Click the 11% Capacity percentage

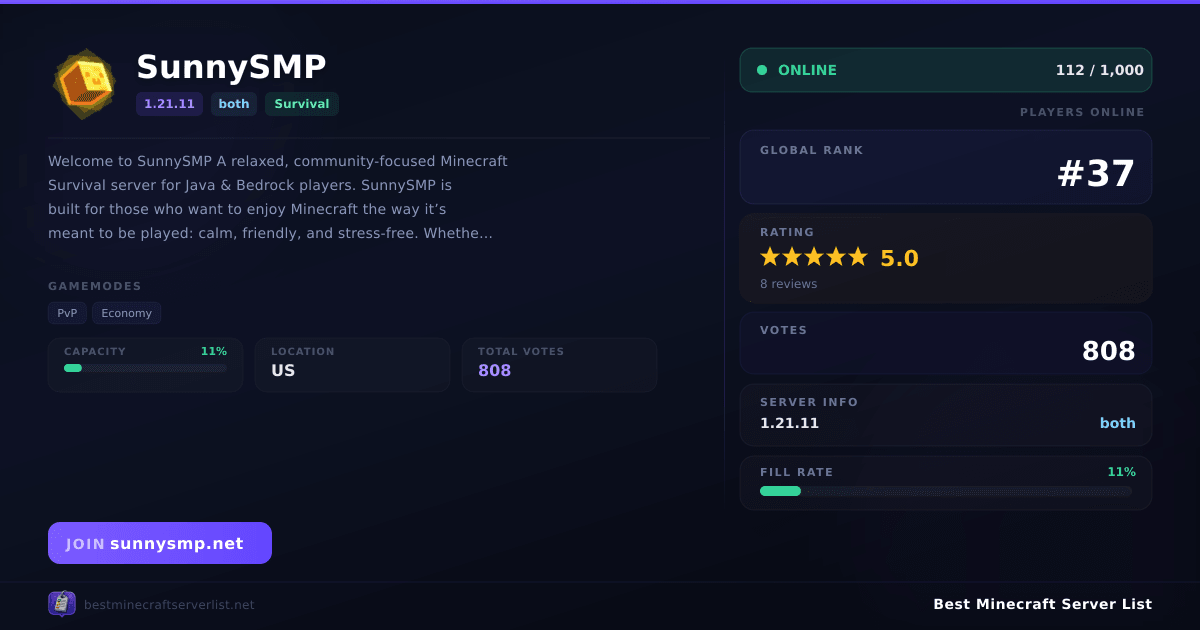tap(213, 351)
